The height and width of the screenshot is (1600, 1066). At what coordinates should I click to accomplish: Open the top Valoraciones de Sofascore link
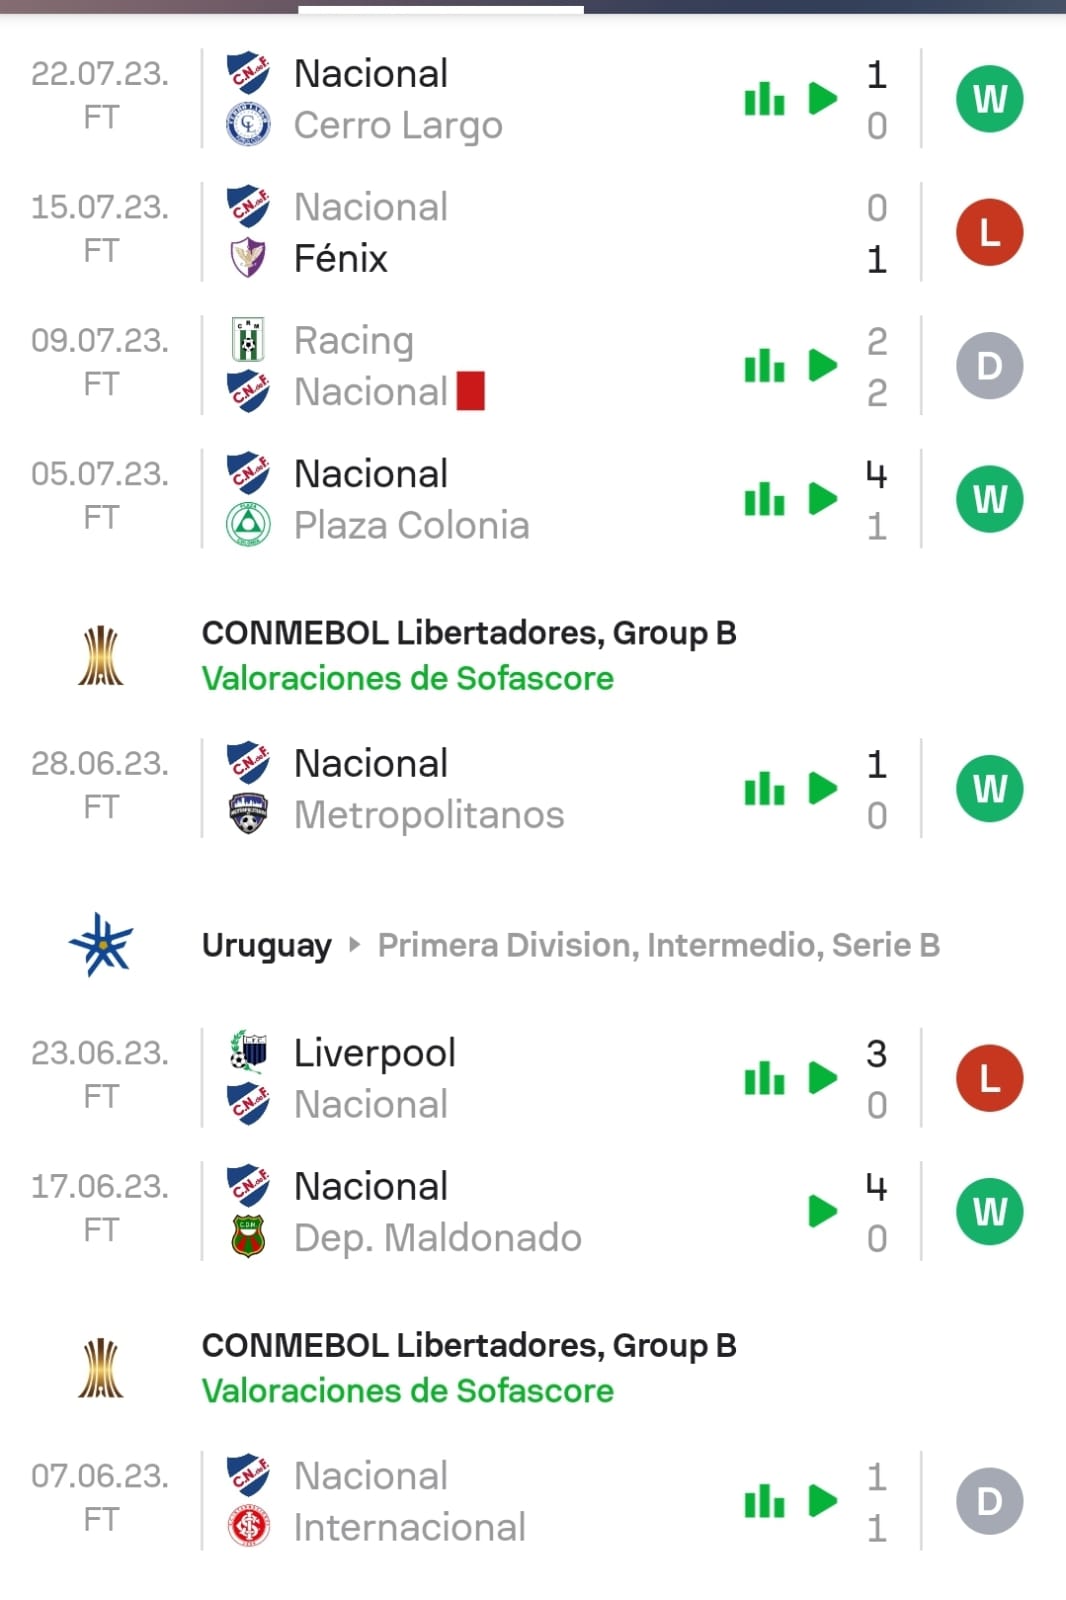pyautogui.click(x=407, y=678)
